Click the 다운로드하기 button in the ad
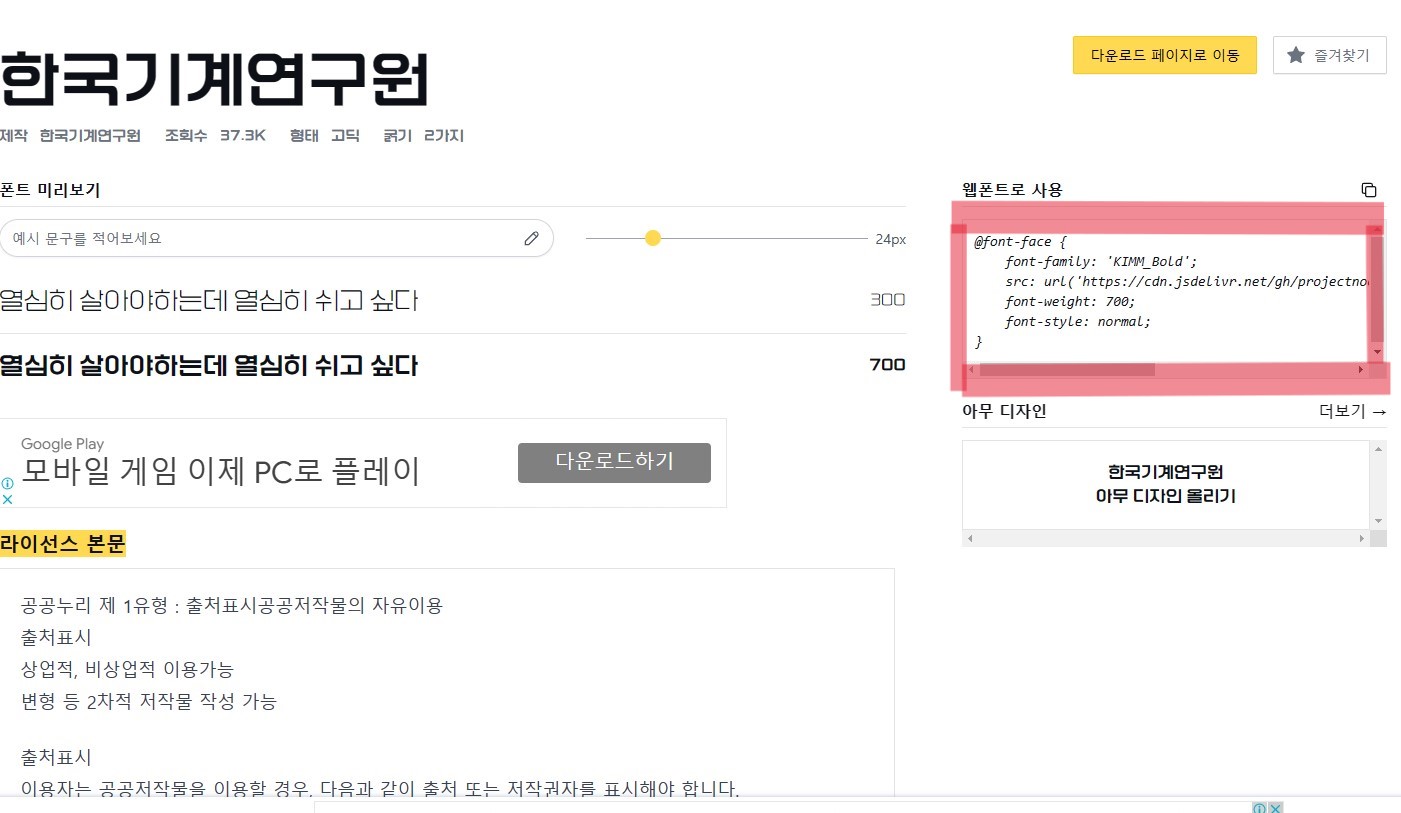This screenshot has width=1401, height=813. 614,462
